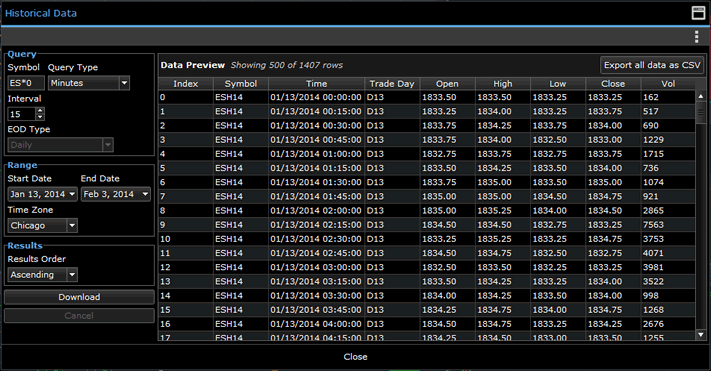Click the scroll down arrow of data table
The width and height of the screenshot is (711, 371).
(x=701, y=335)
